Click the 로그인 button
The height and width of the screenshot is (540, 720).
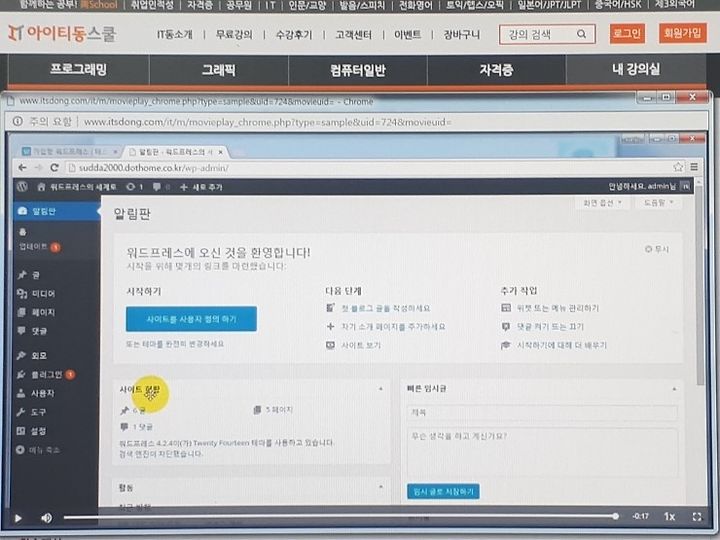(627, 34)
